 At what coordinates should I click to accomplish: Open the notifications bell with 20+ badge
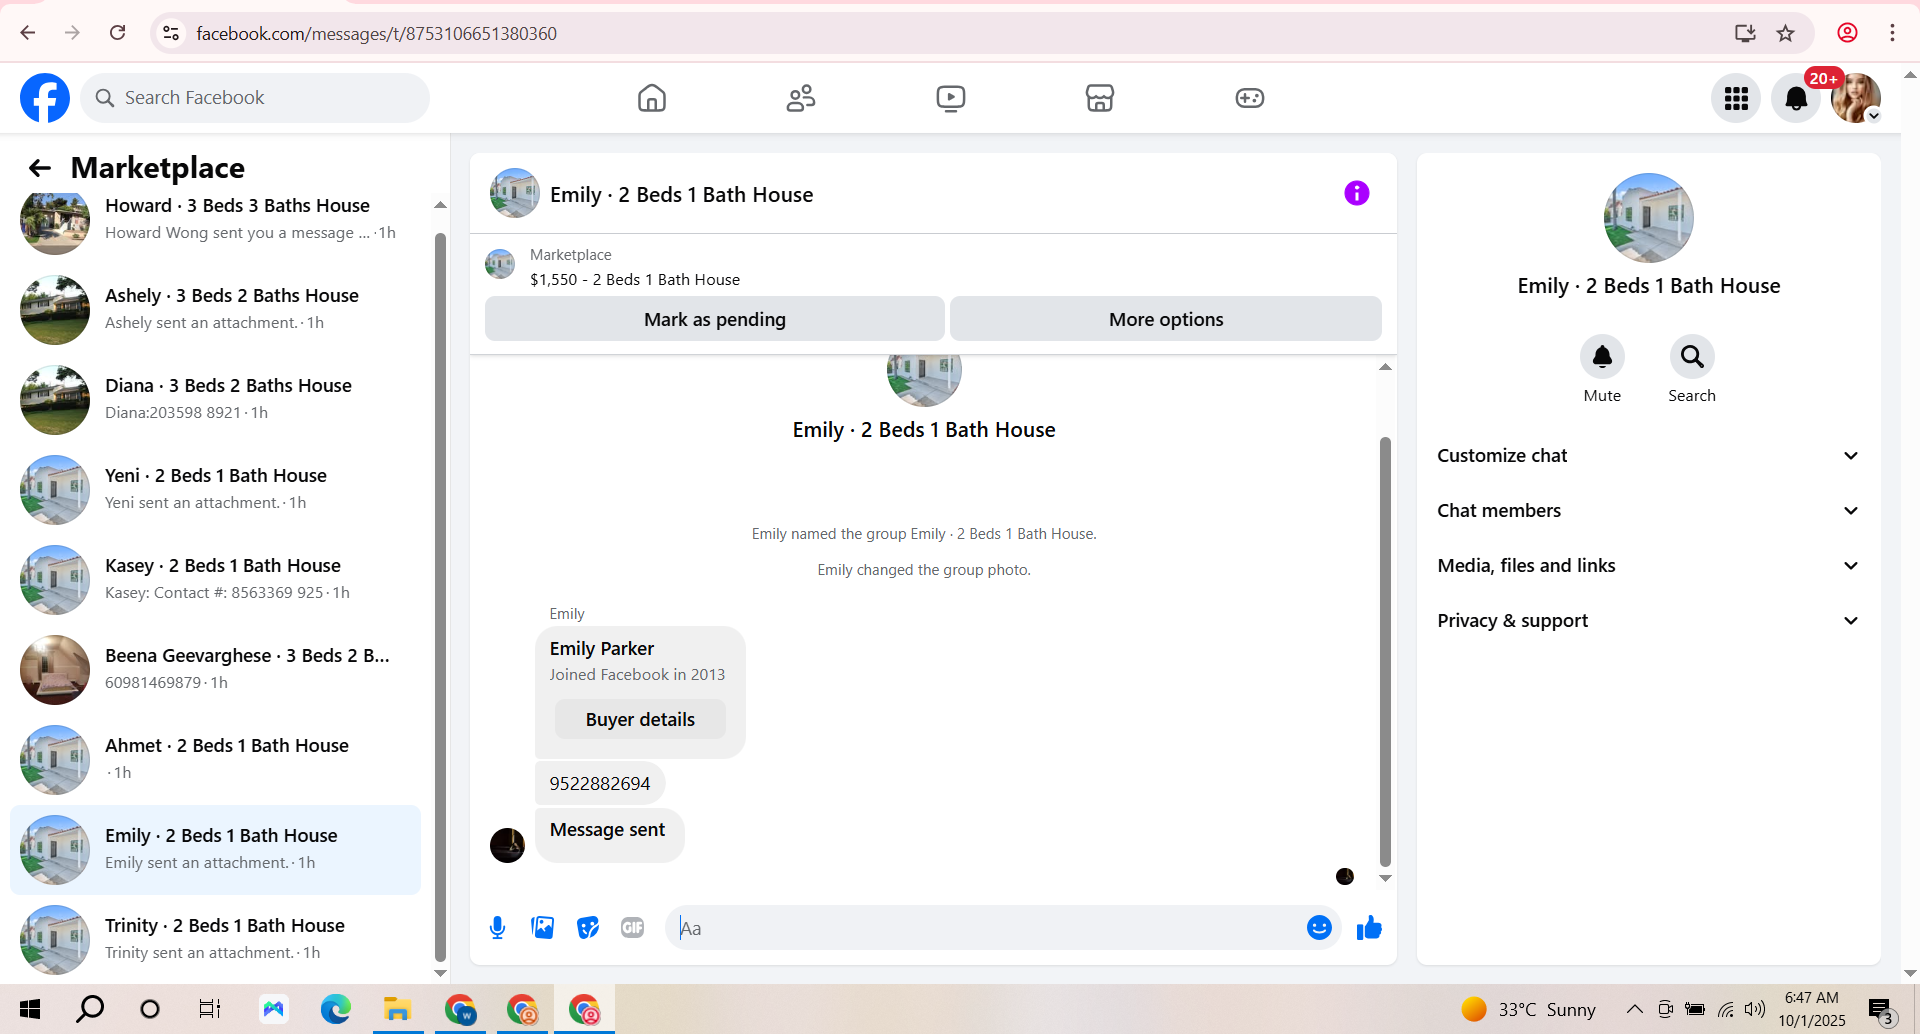pos(1796,98)
